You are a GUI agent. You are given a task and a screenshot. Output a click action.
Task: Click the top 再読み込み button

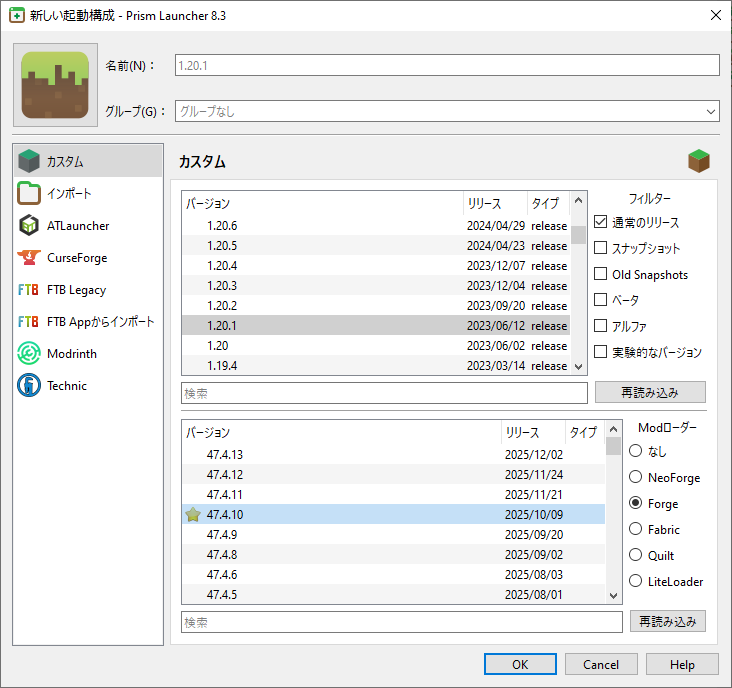pos(650,391)
